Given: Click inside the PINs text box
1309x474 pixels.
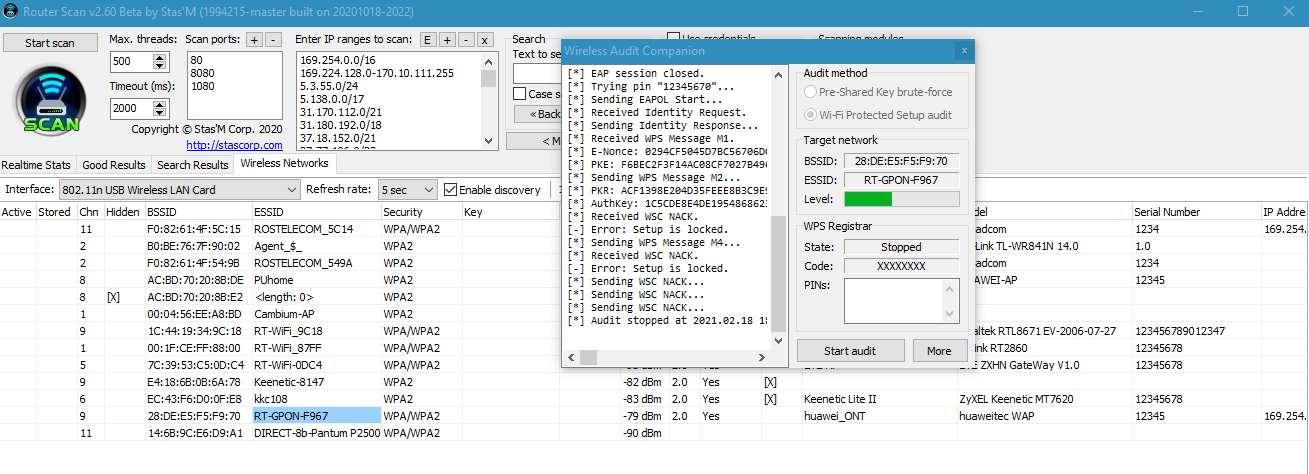Looking at the screenshot, I should (901, 300).
